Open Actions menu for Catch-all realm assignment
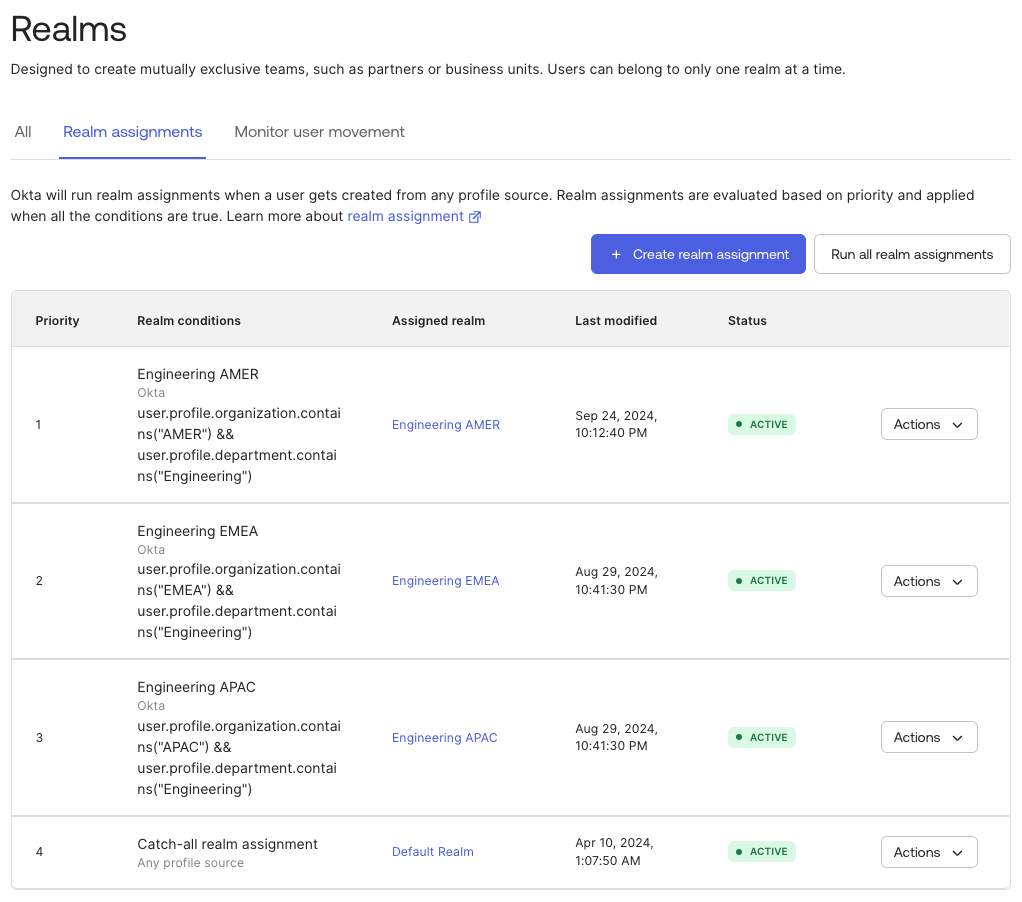Screen dimensions: 1022x902 pyautogui.click(x=928, y=852)
